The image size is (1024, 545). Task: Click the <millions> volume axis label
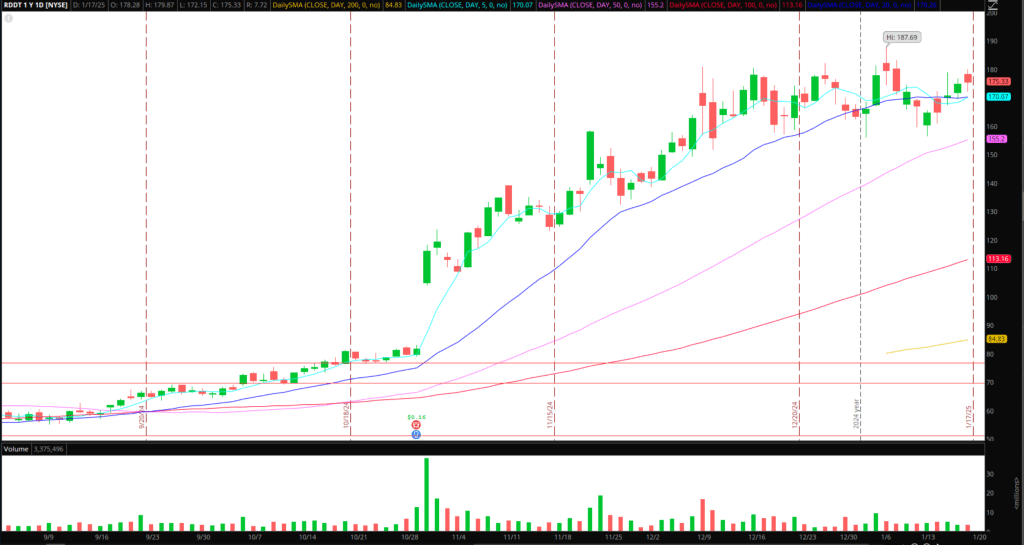click(x=1016, y=493)
